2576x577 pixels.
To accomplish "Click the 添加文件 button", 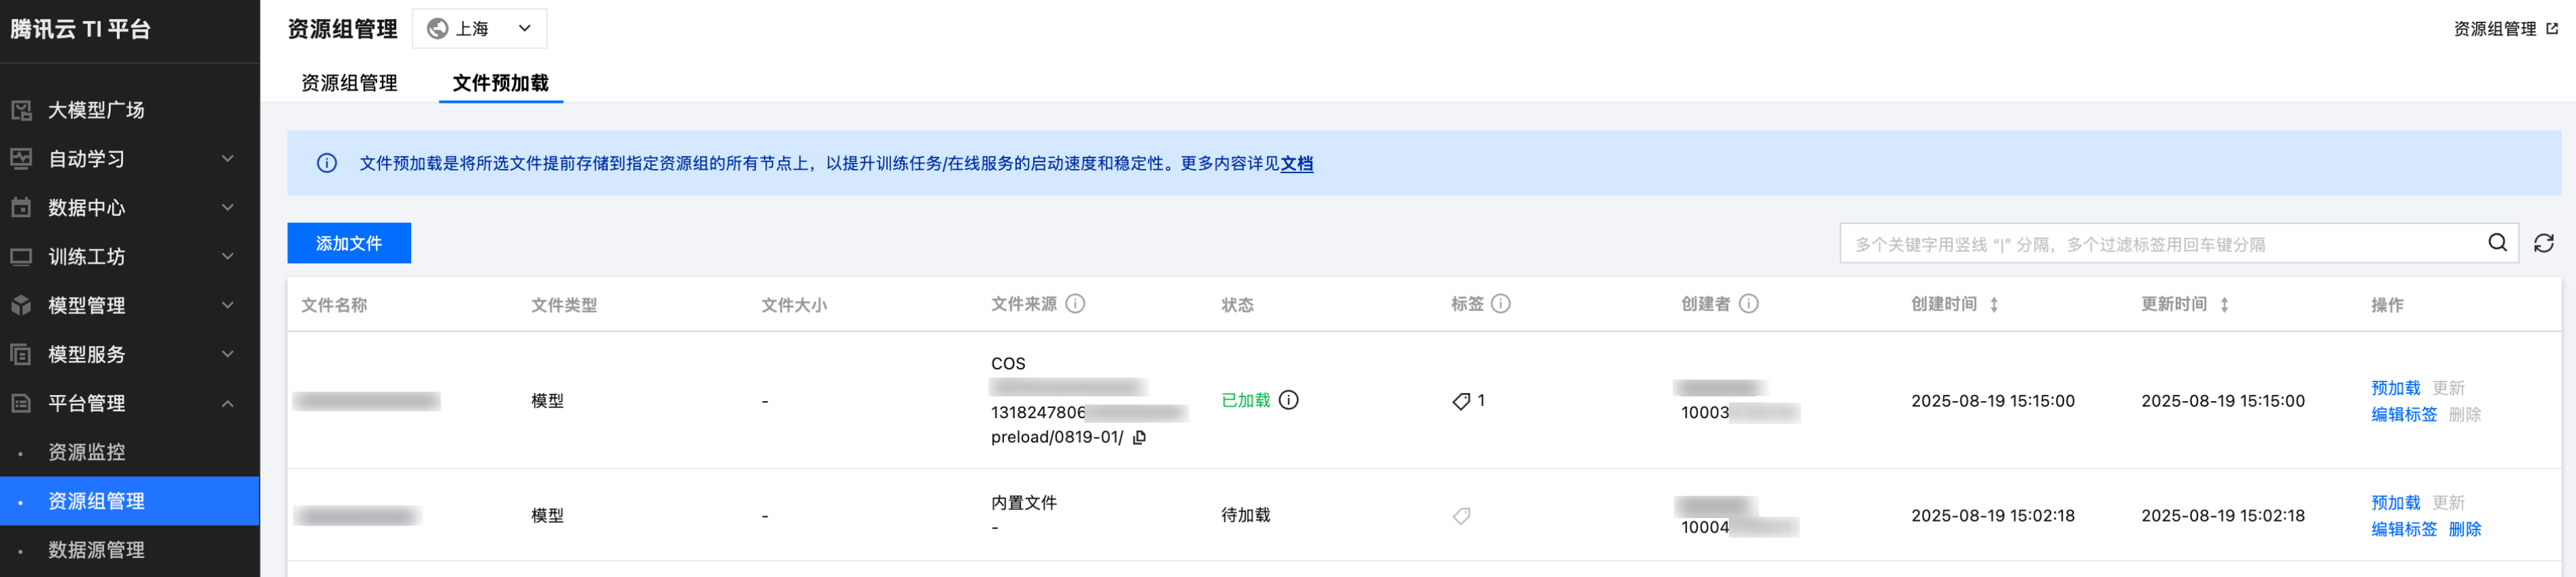I will 349,243.
